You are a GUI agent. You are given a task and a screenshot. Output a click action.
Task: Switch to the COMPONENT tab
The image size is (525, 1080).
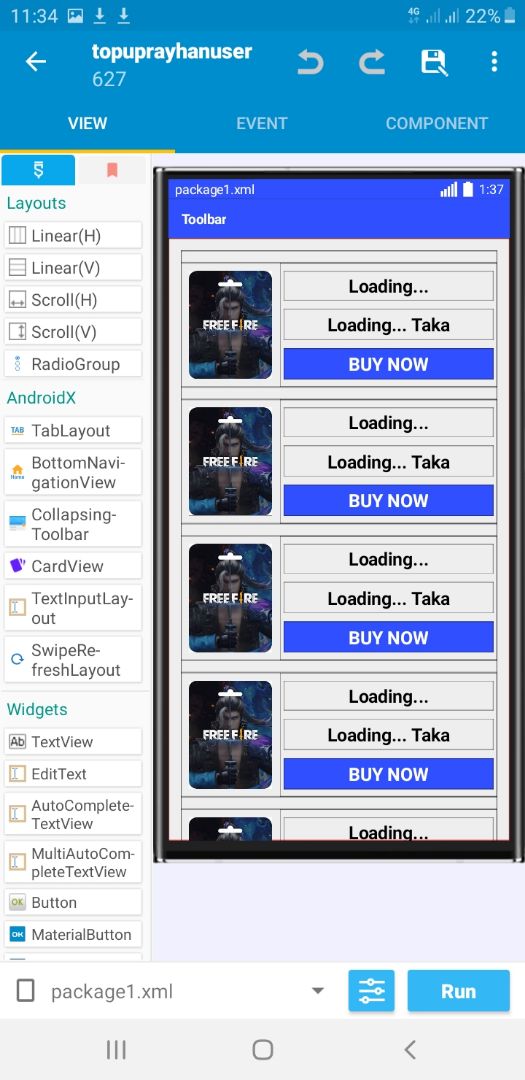[437, 123]
